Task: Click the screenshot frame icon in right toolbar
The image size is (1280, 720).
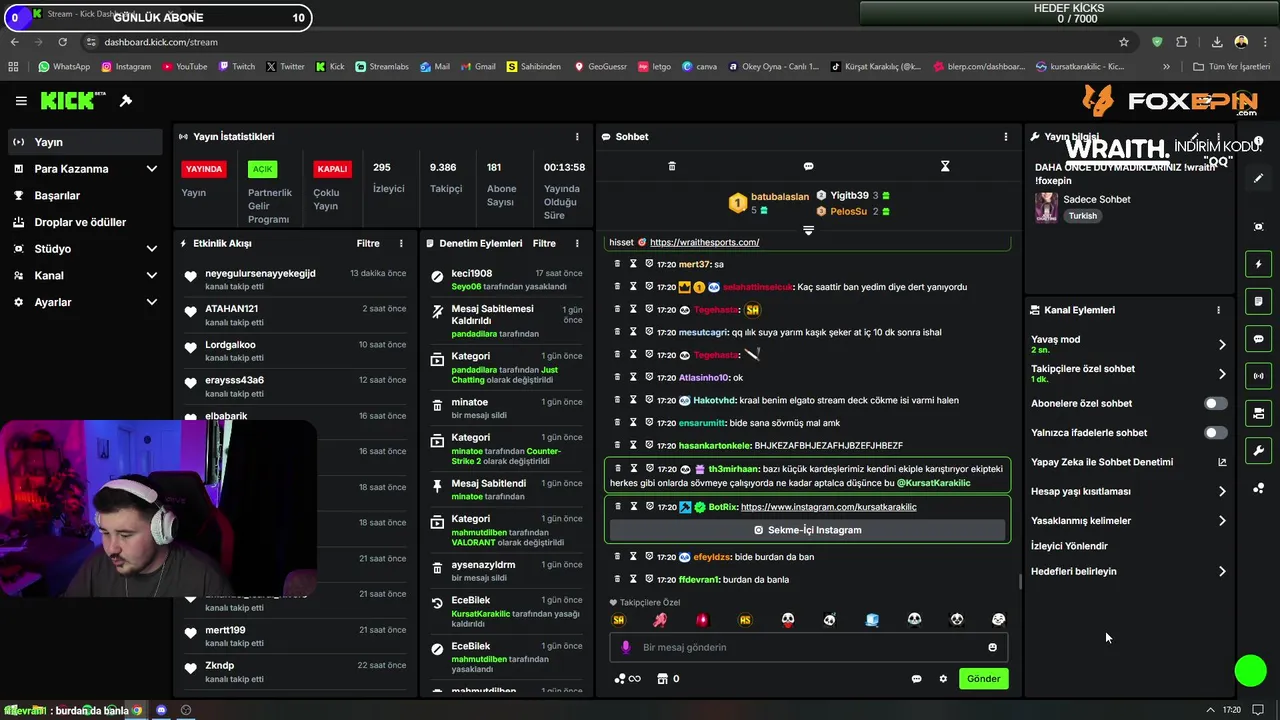Action: [1258, 227]
